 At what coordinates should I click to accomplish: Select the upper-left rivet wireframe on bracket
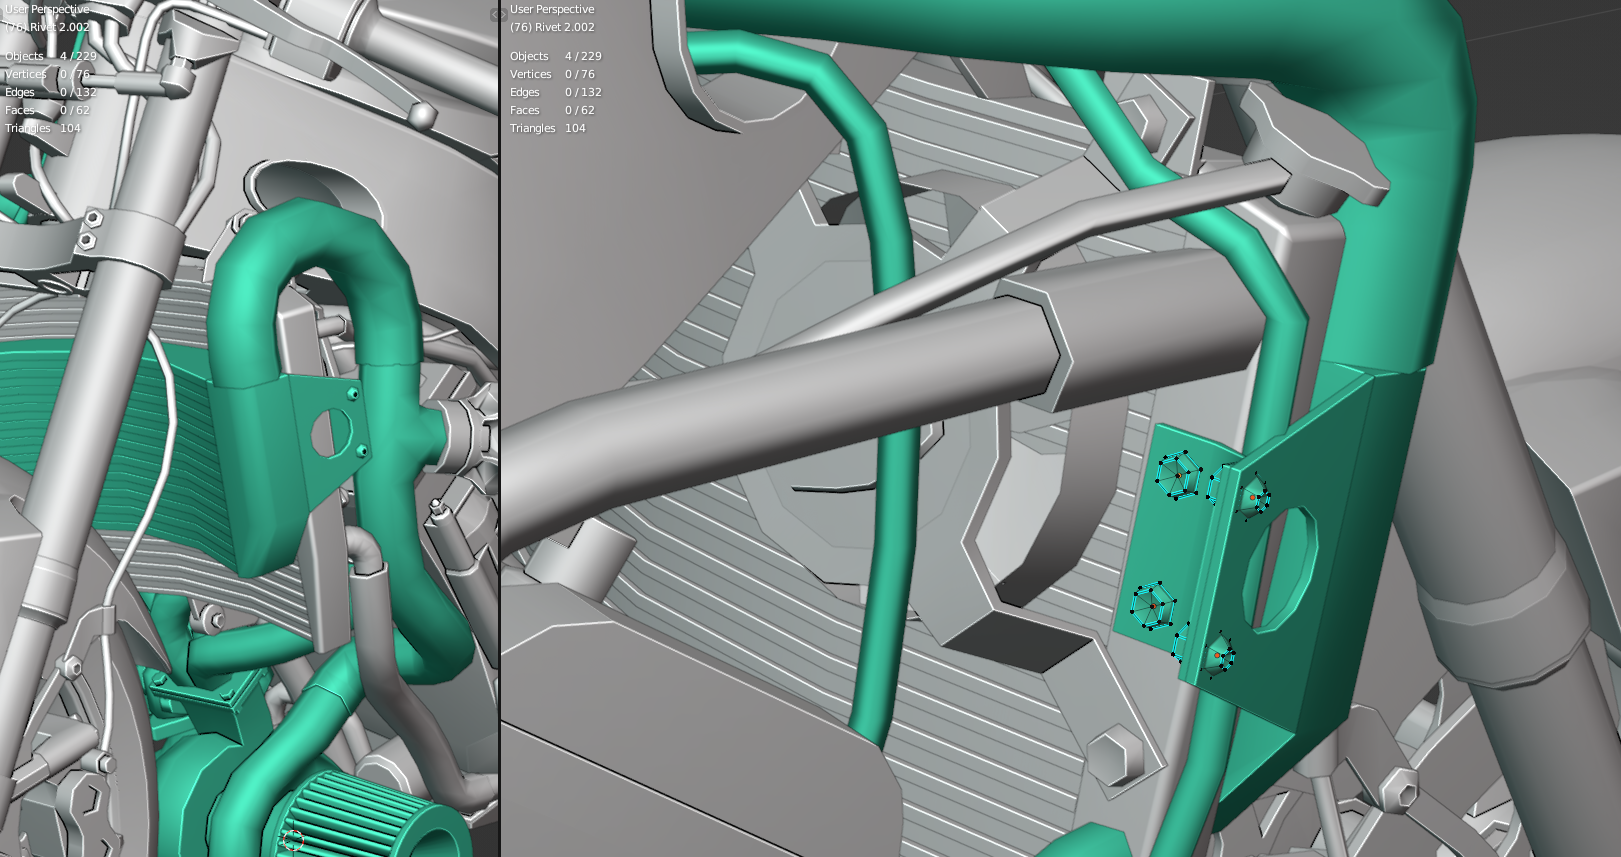click(1178, 475)
